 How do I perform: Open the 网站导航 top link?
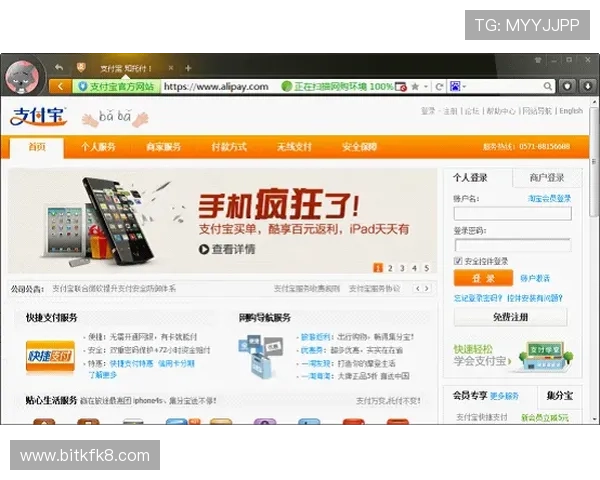tap(537, 111)
